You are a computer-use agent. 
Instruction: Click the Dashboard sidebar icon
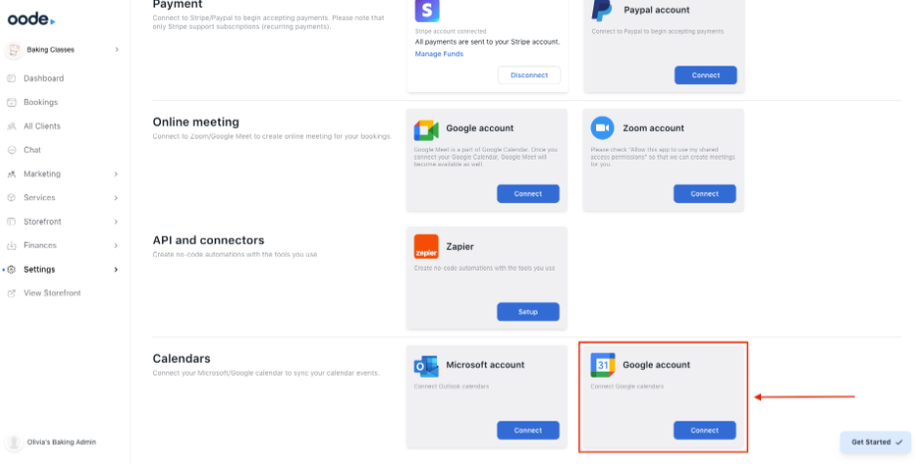[12, 78]
